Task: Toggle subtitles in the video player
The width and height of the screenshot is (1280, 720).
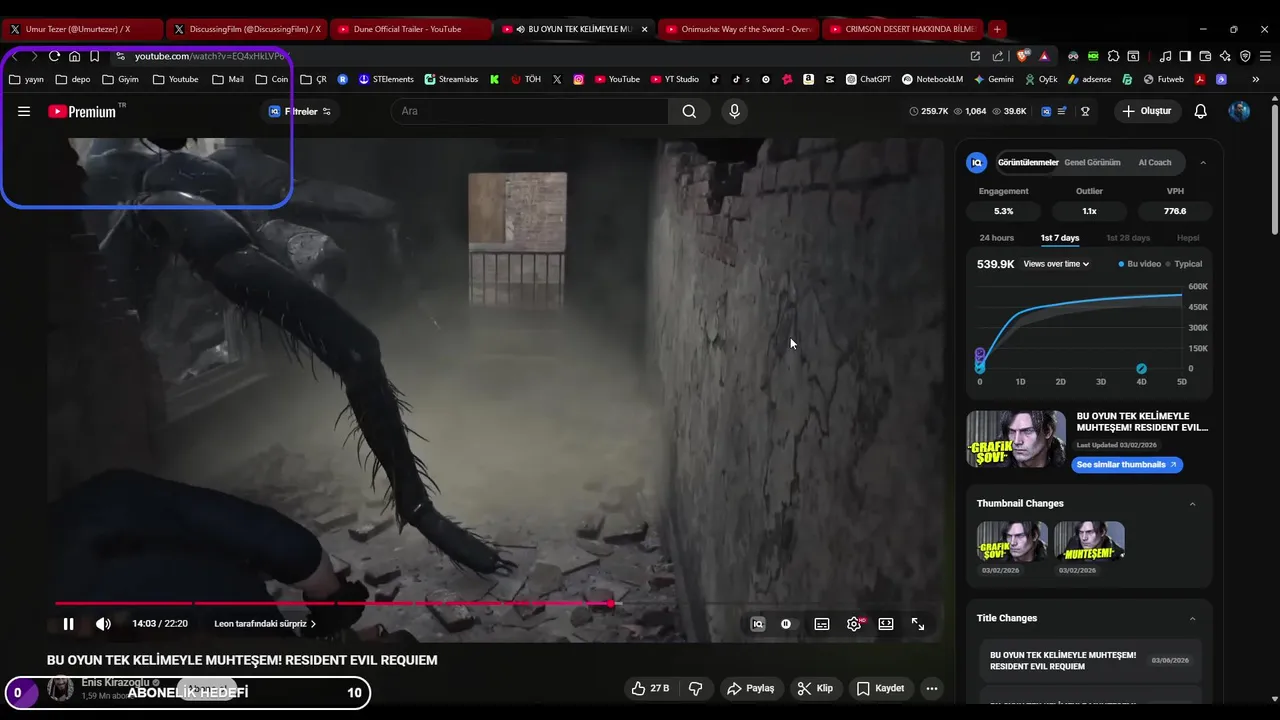Action: coord(822,624)
